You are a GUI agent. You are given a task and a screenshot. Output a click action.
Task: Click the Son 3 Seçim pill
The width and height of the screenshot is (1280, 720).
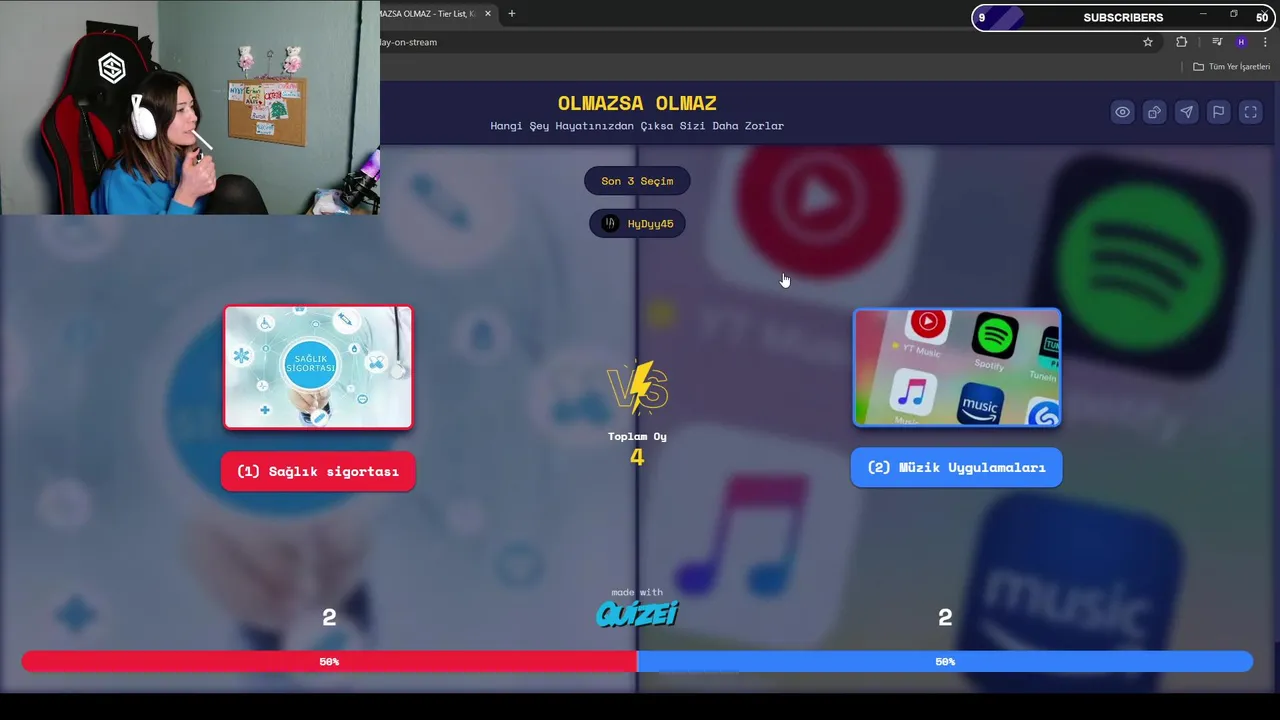click(x=637, y=181)
